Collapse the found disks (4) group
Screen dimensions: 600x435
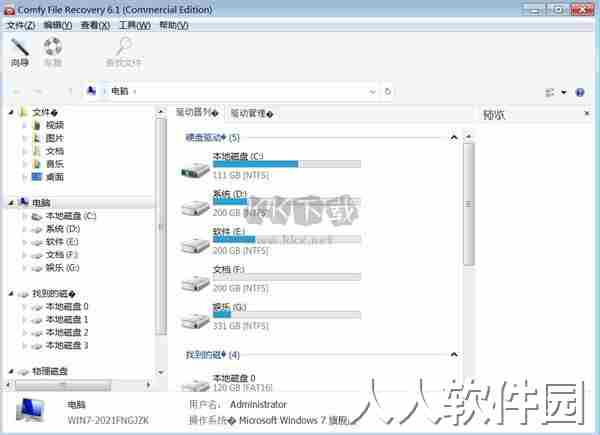(454, 355)
